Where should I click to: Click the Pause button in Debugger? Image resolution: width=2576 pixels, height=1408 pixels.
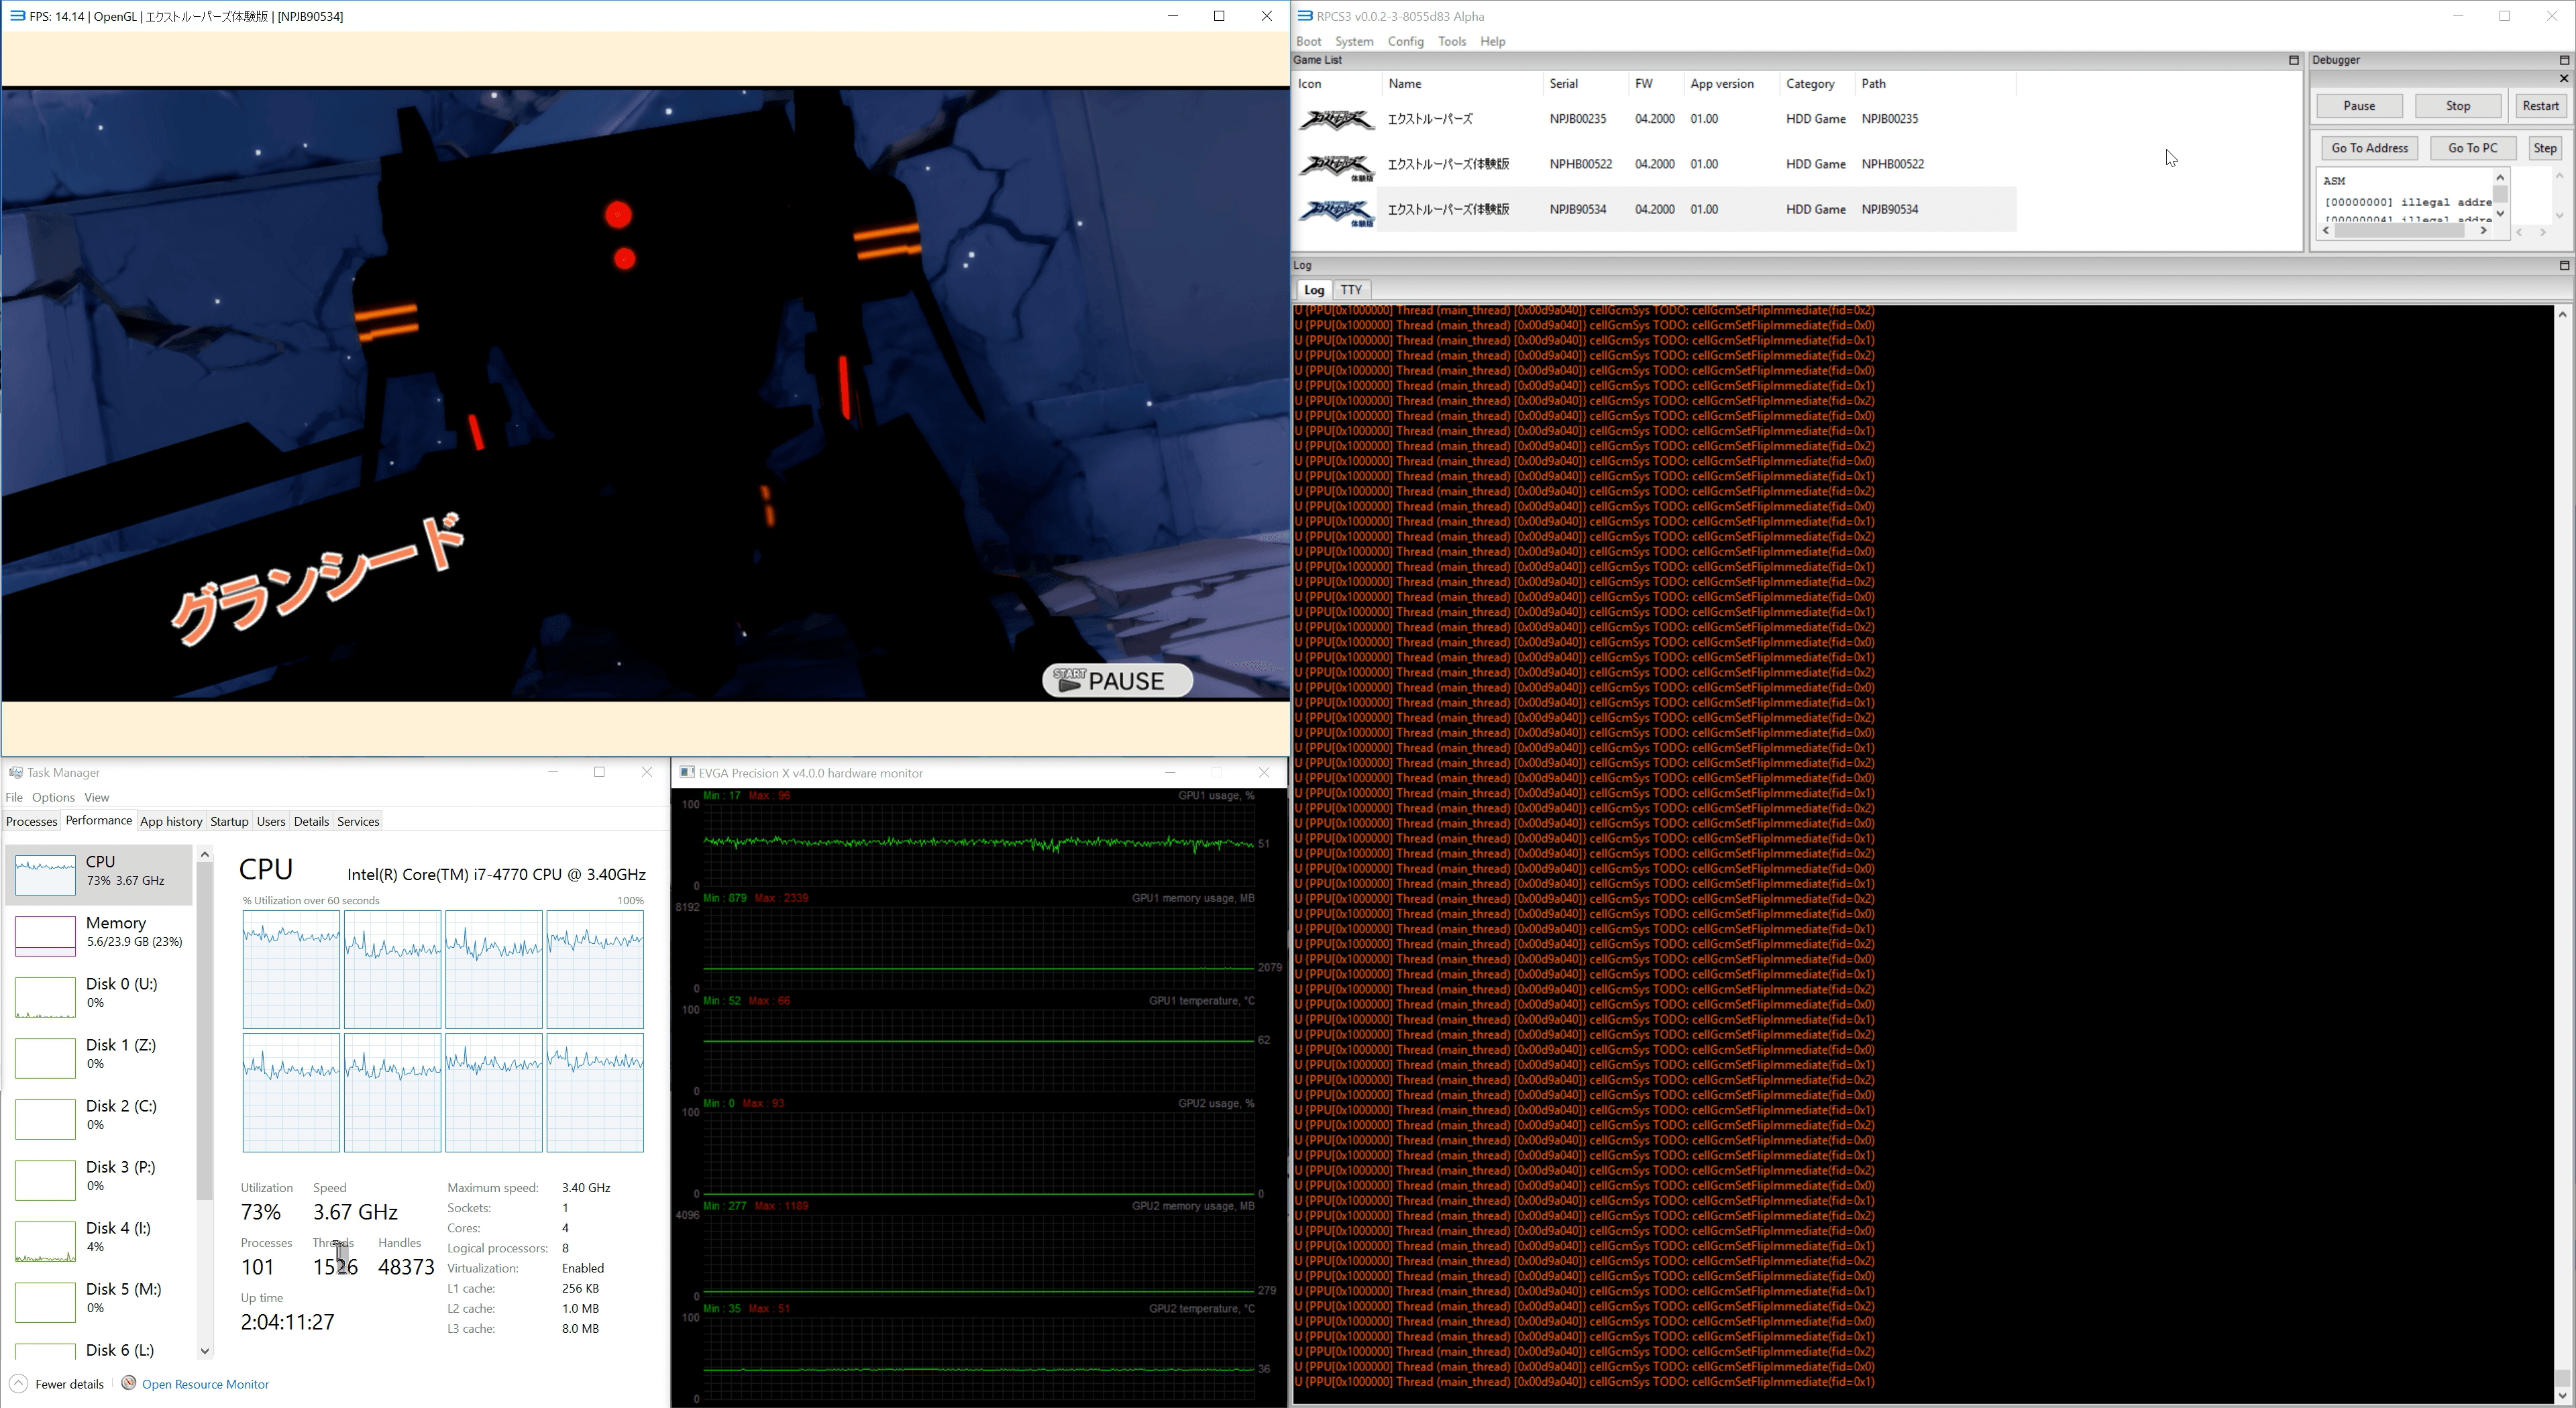tap(2359, 106)
